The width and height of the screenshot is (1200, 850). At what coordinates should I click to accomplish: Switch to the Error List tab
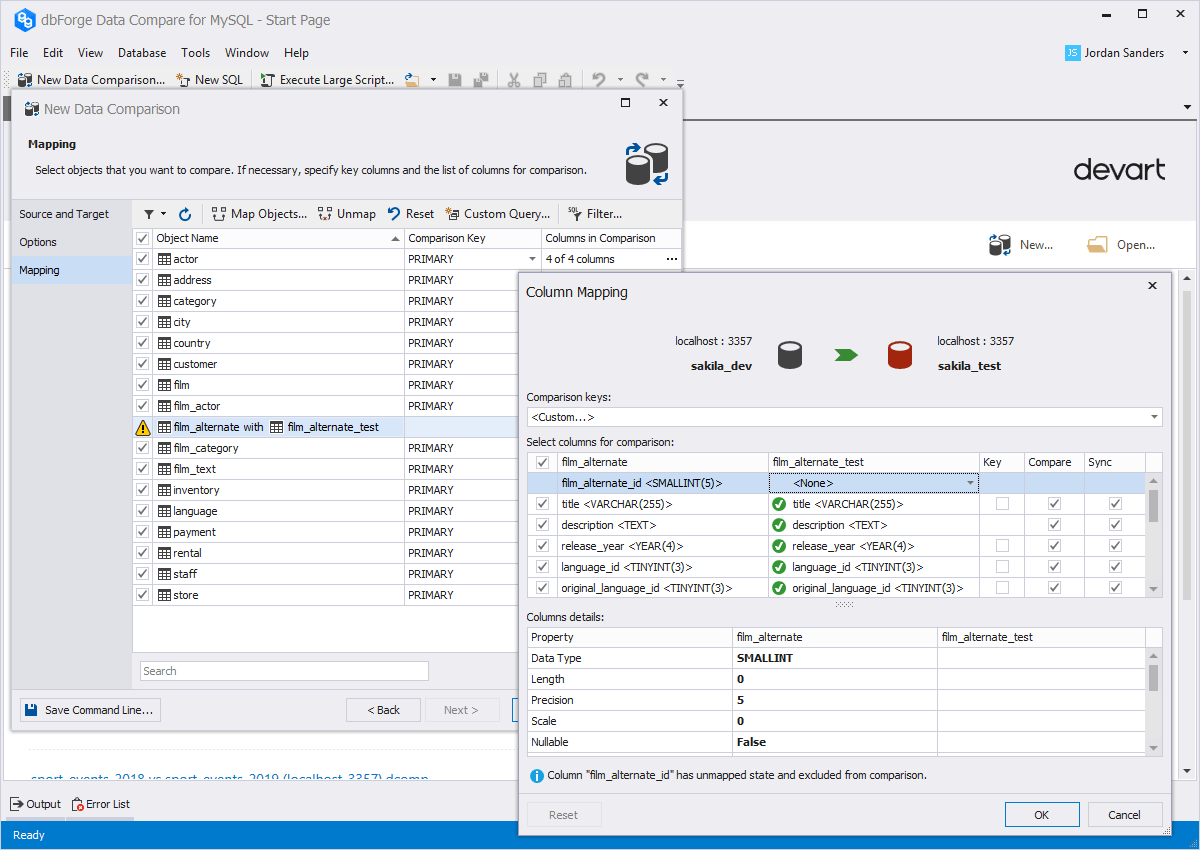click(x=100, y=803)
